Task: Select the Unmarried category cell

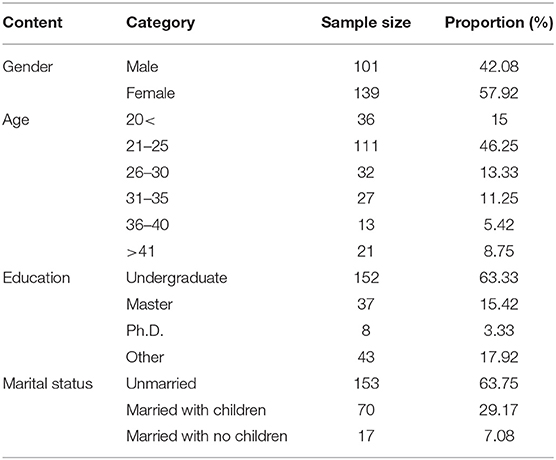Action: coord(161,383)
